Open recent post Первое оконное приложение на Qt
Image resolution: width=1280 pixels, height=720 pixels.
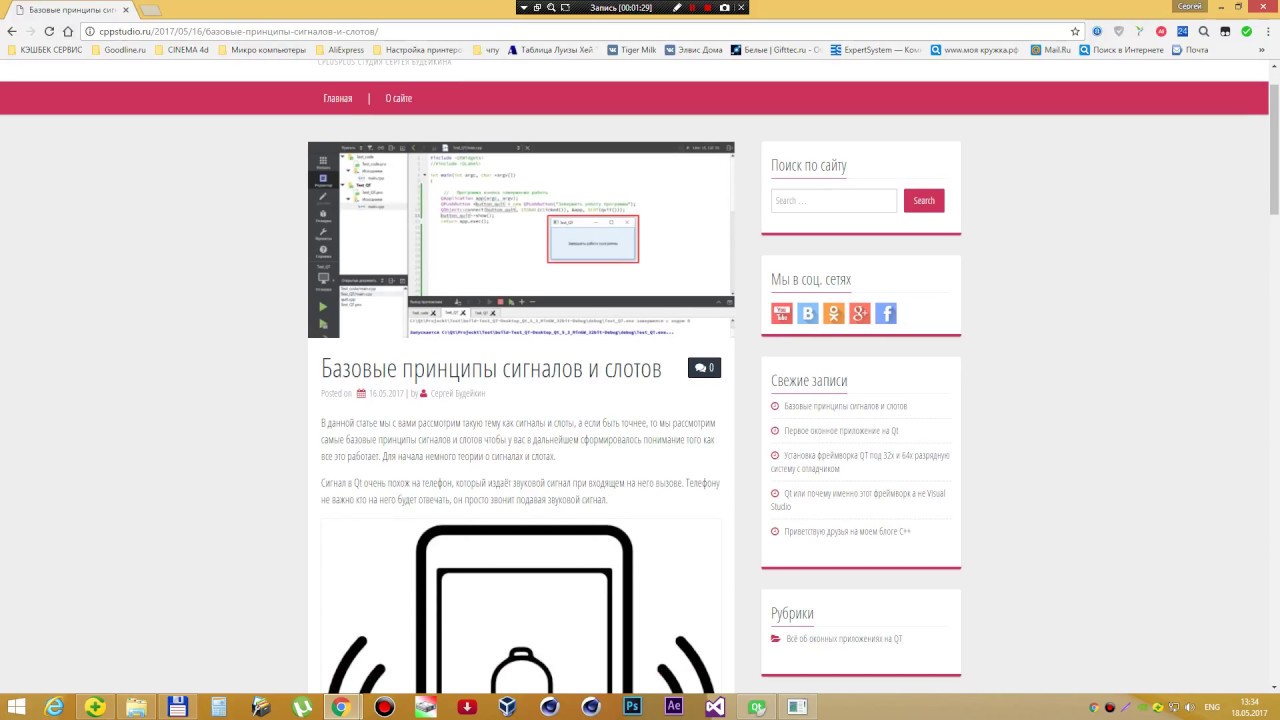[841, 431]
